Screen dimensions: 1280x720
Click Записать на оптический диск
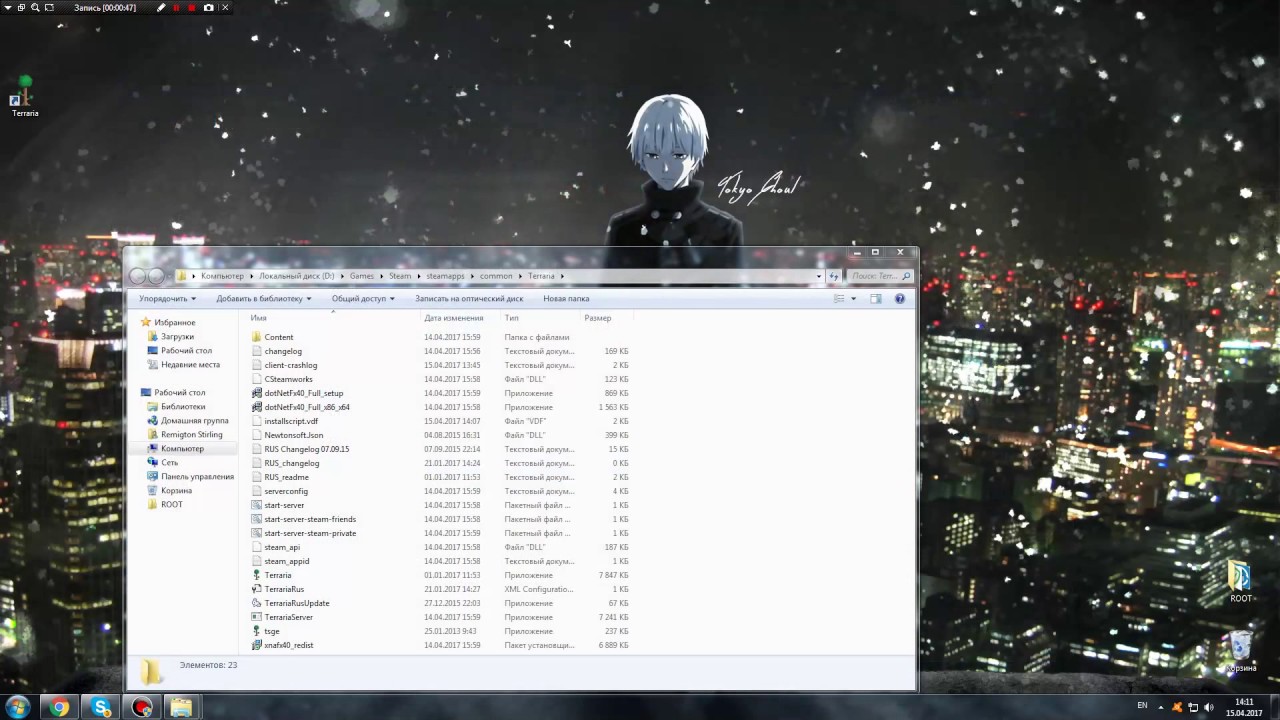click(469, 298)
